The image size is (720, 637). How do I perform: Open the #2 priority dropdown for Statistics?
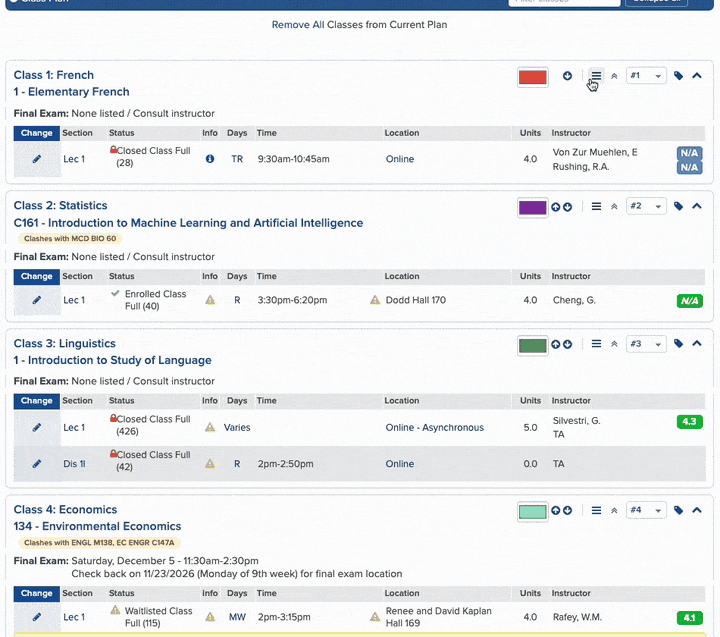coord(646,206)
